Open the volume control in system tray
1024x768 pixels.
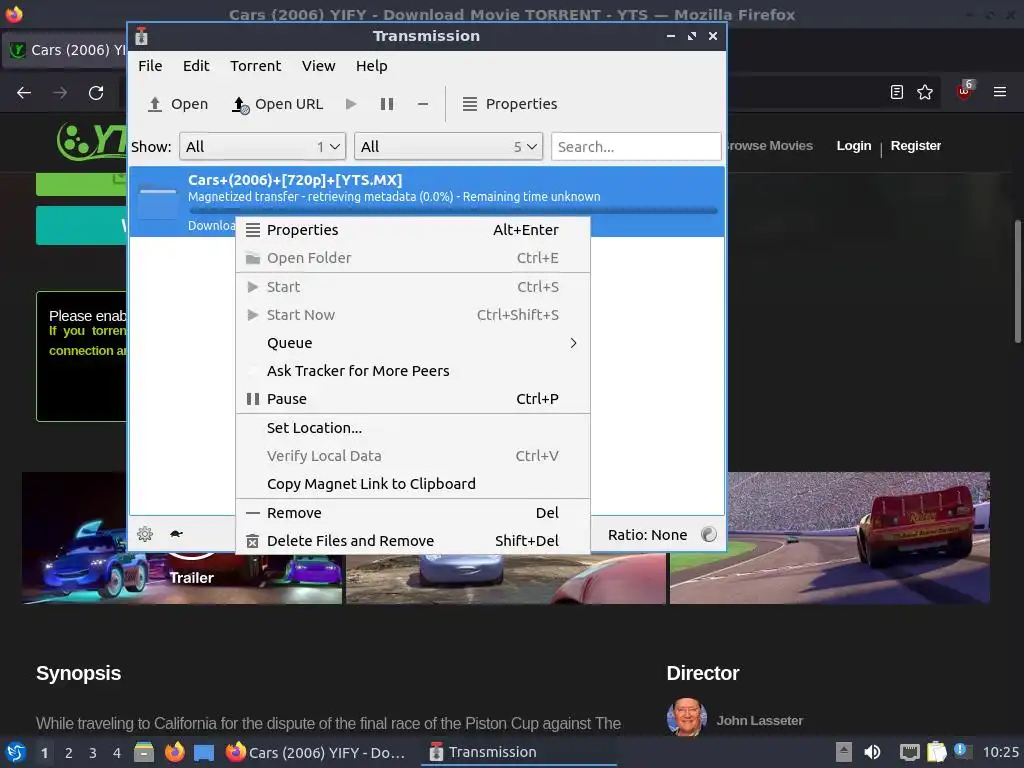click(872, 752)
